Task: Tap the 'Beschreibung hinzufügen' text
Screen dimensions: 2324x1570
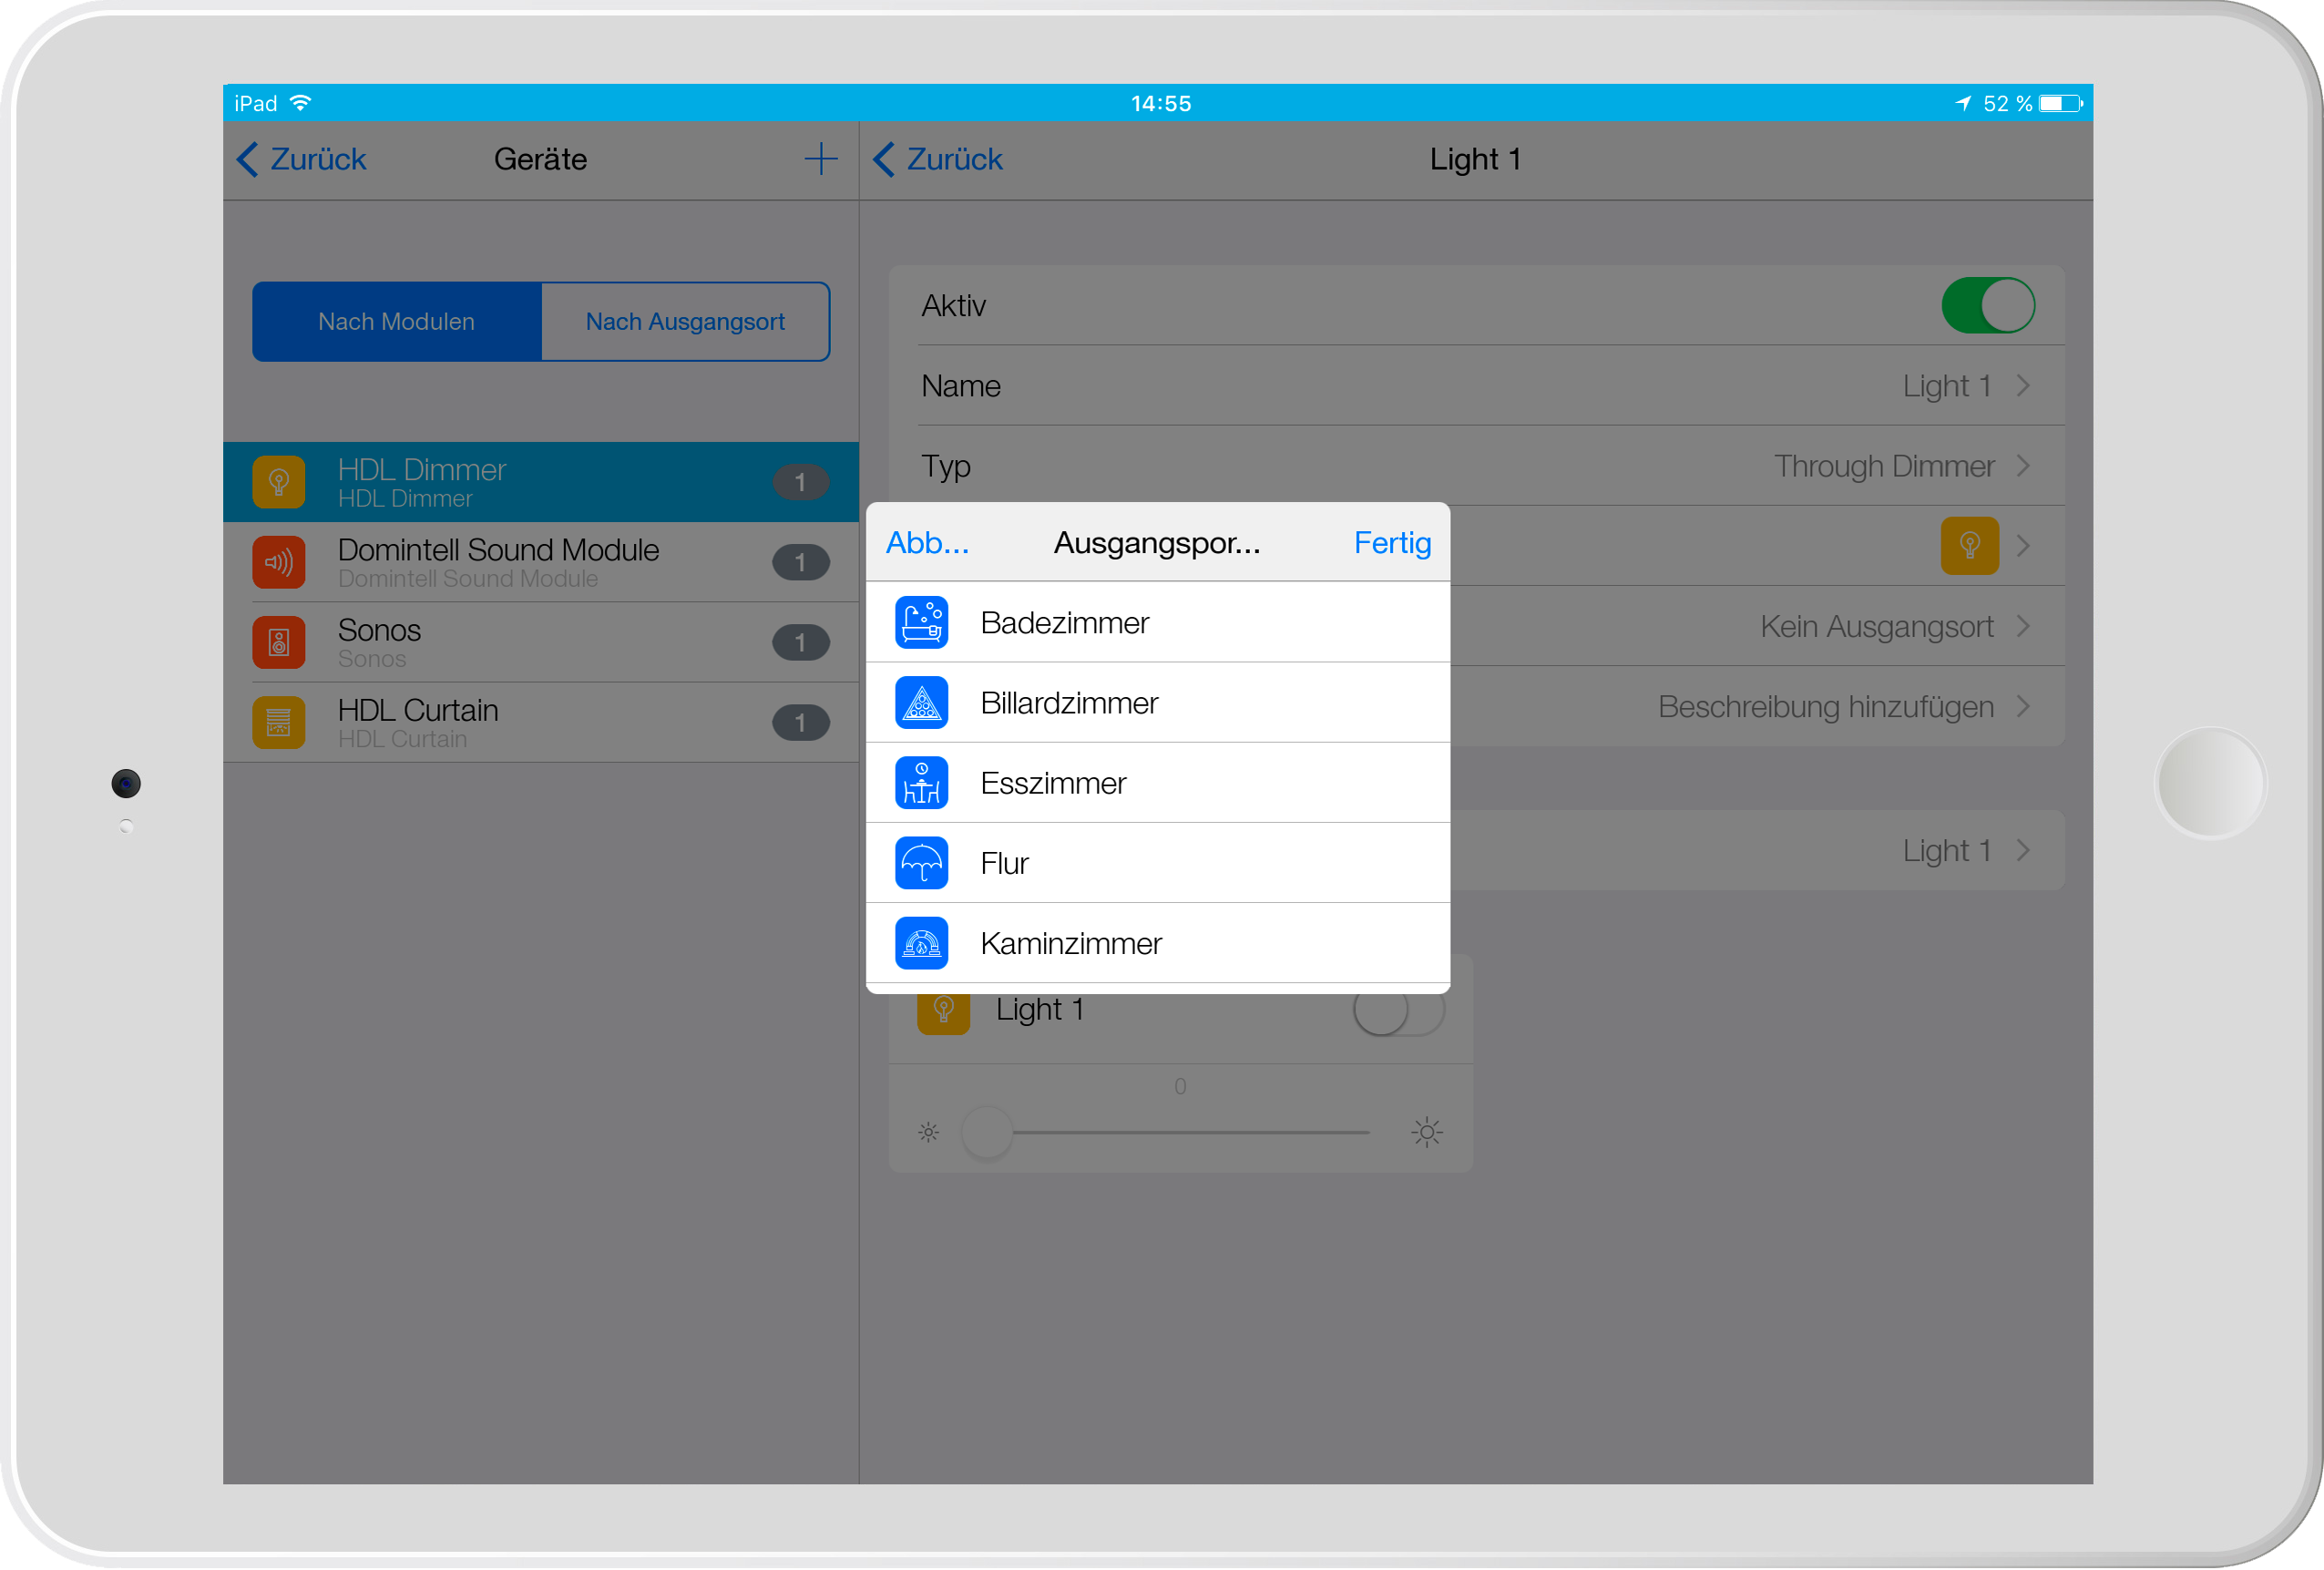Action: (1825, 706)
